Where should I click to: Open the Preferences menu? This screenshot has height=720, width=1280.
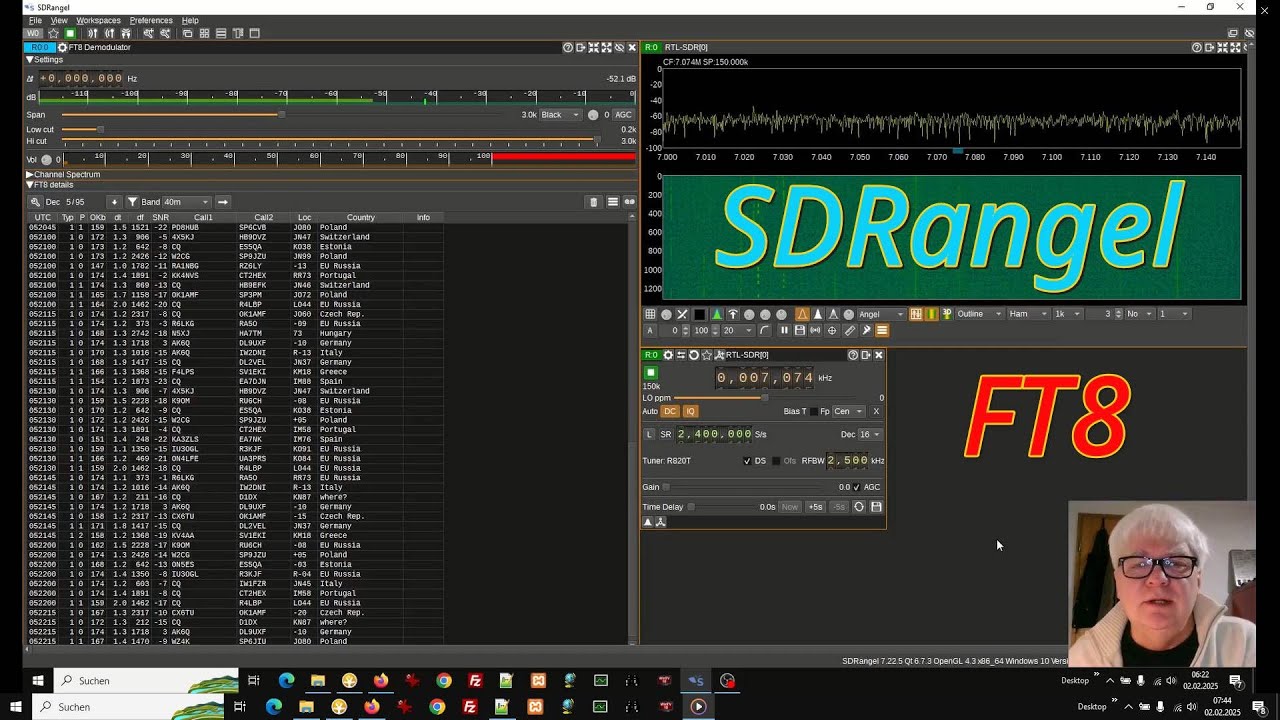tap(151, 20)
